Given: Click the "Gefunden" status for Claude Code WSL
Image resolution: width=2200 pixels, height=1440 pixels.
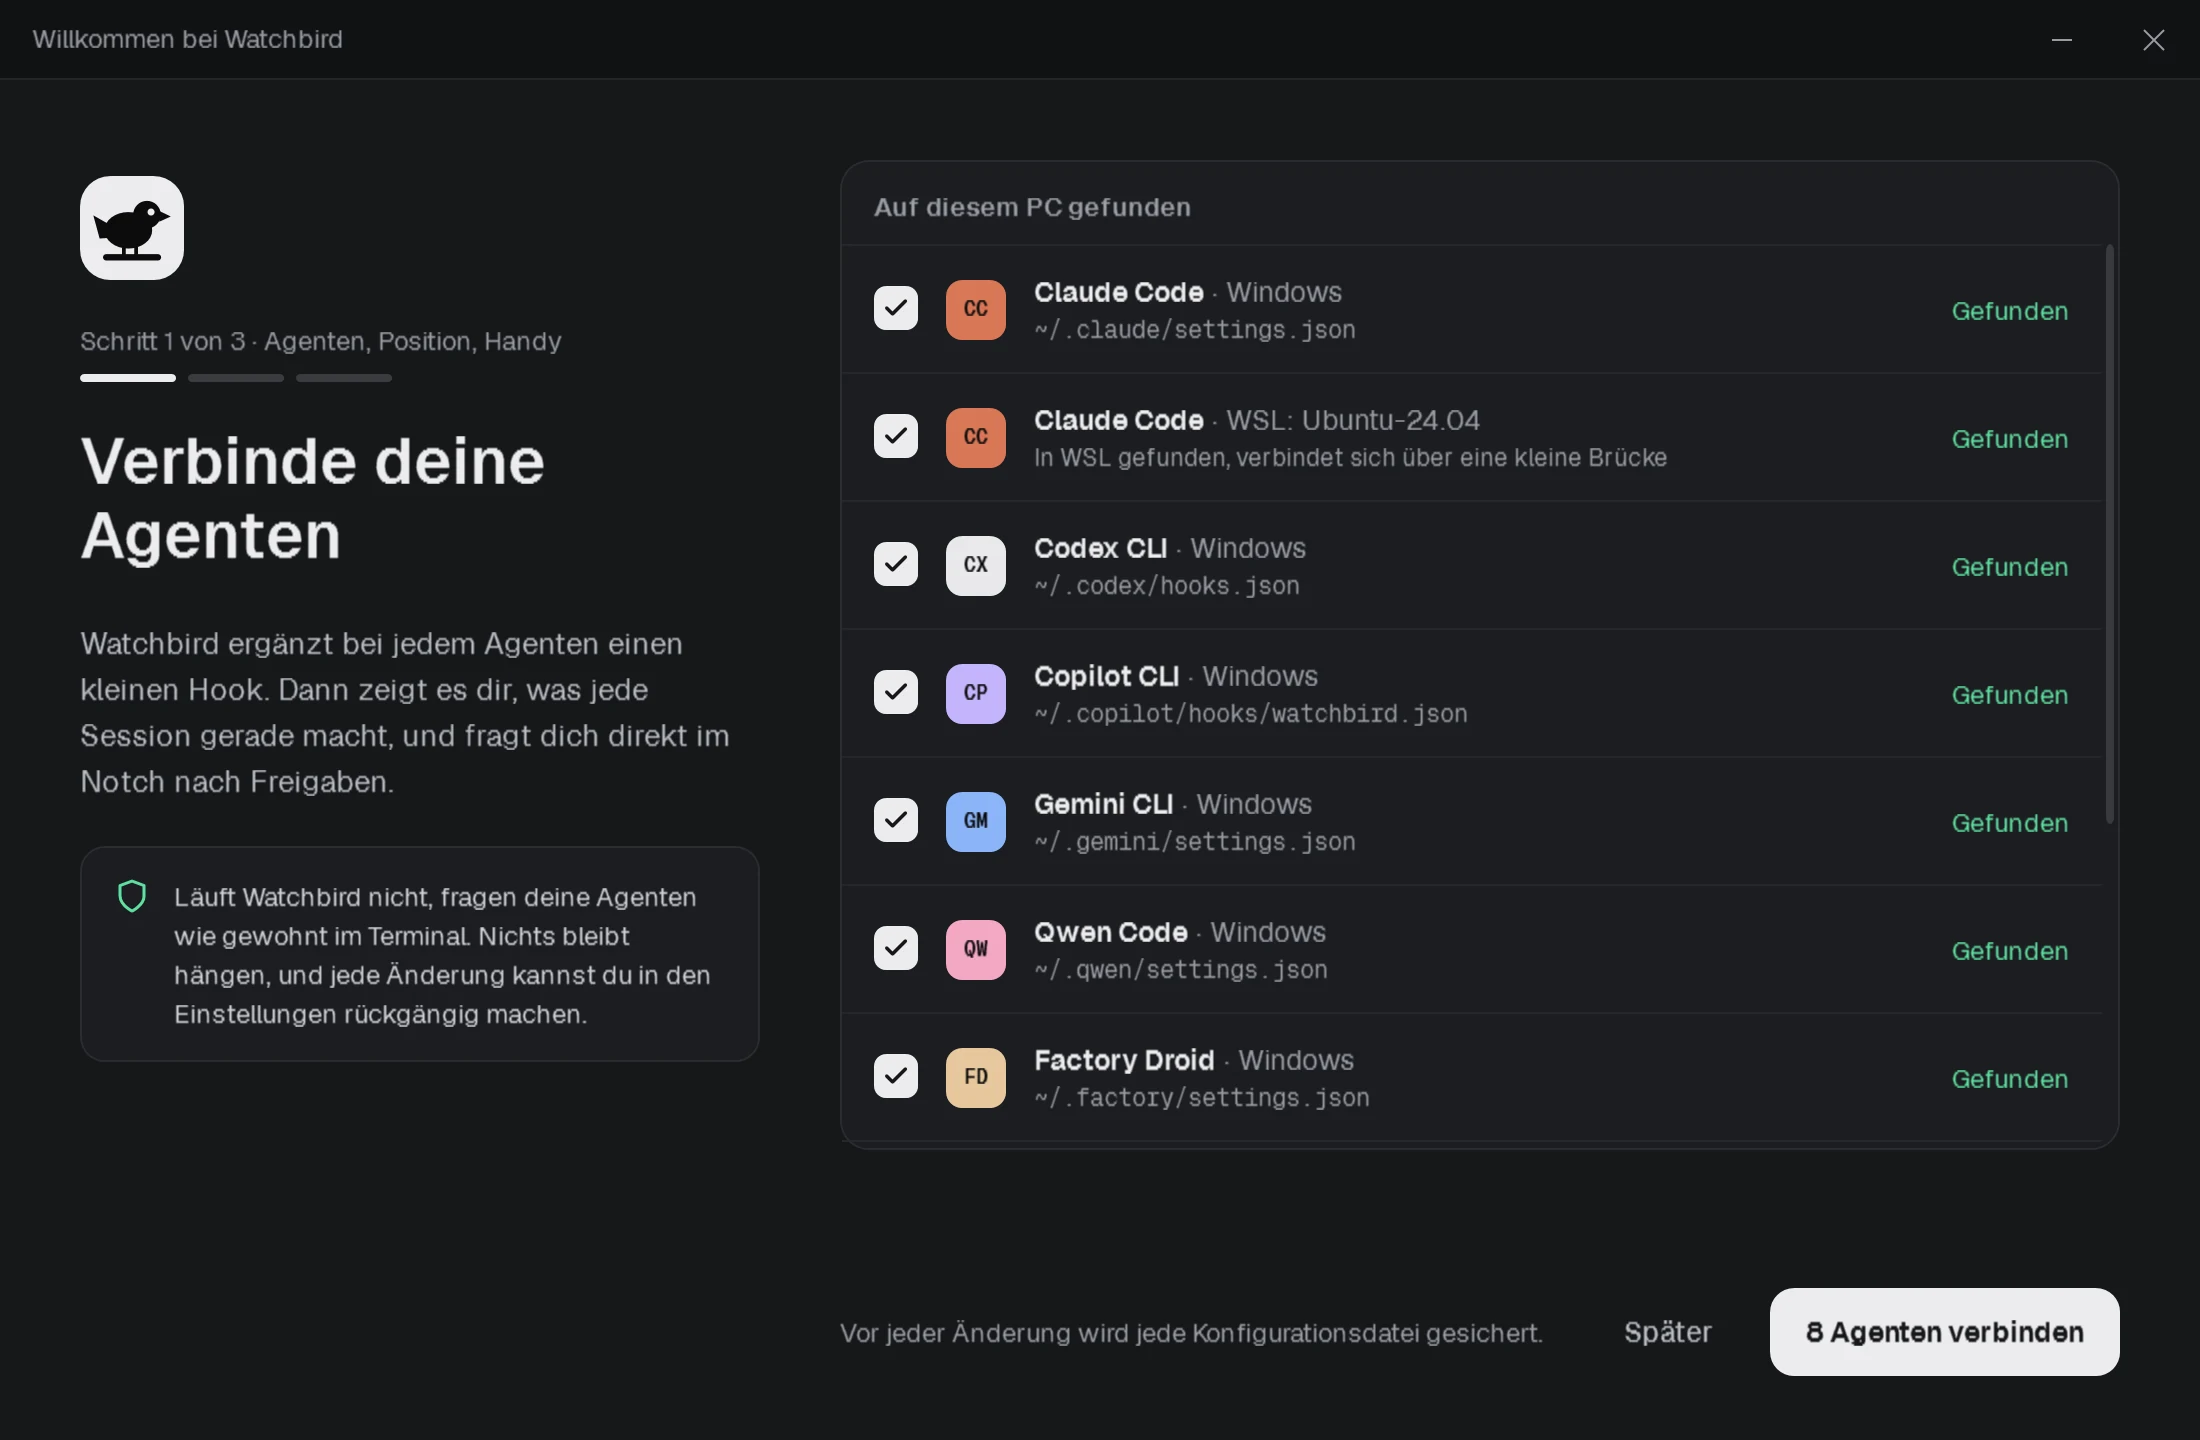Looking at the screenshot, I should point(2010,439).
